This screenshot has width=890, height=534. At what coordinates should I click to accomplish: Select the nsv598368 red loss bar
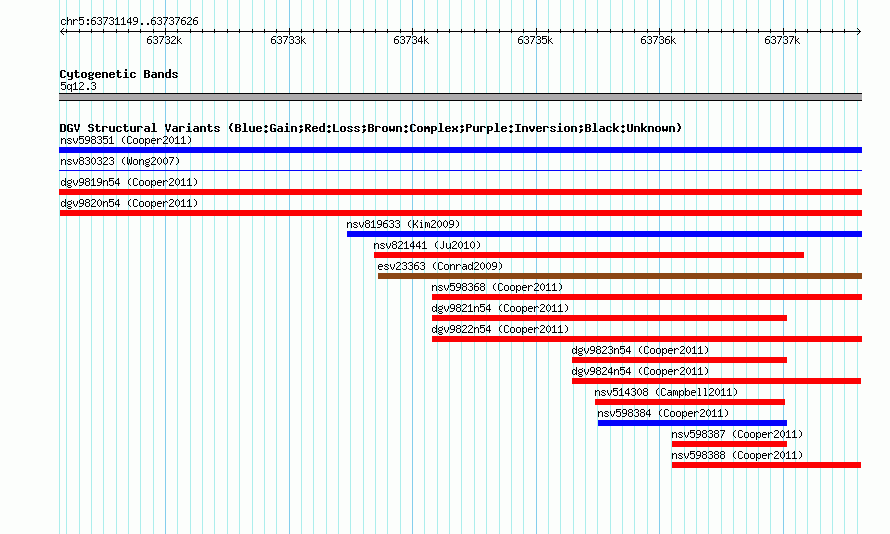[646, 297]
